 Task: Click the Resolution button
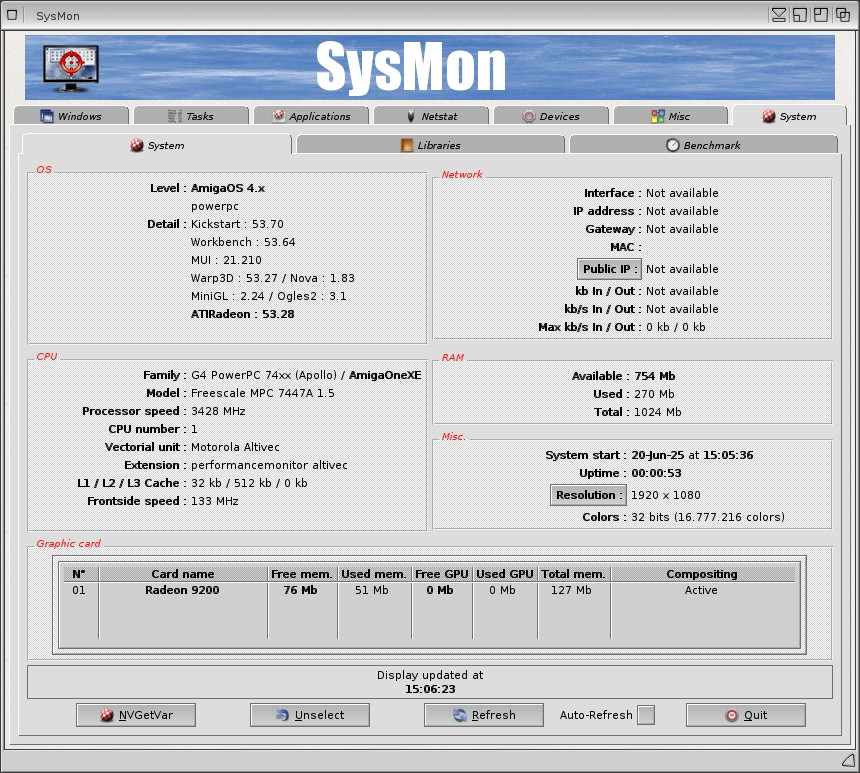(588, 495)
